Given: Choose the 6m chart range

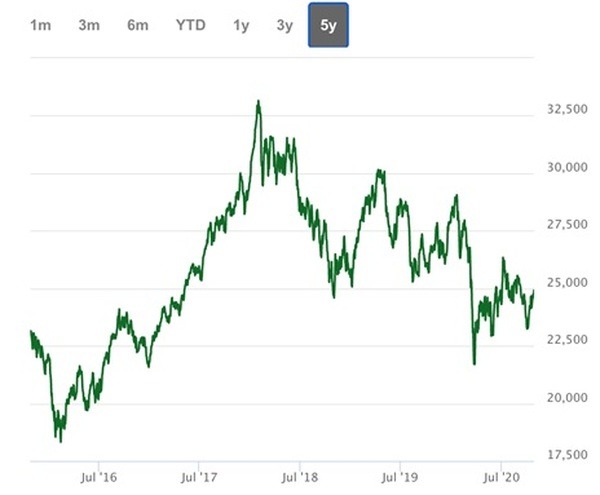Looking at the screenshot, I should point(138,25).
